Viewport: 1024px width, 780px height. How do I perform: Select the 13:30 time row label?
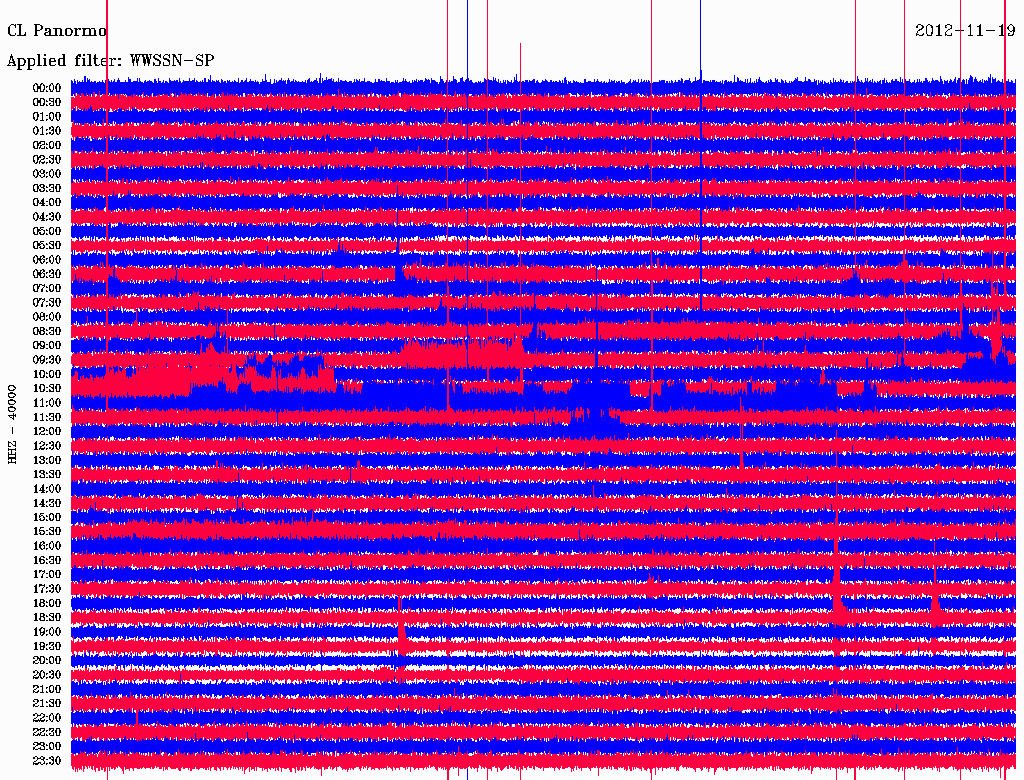point(47,474)
